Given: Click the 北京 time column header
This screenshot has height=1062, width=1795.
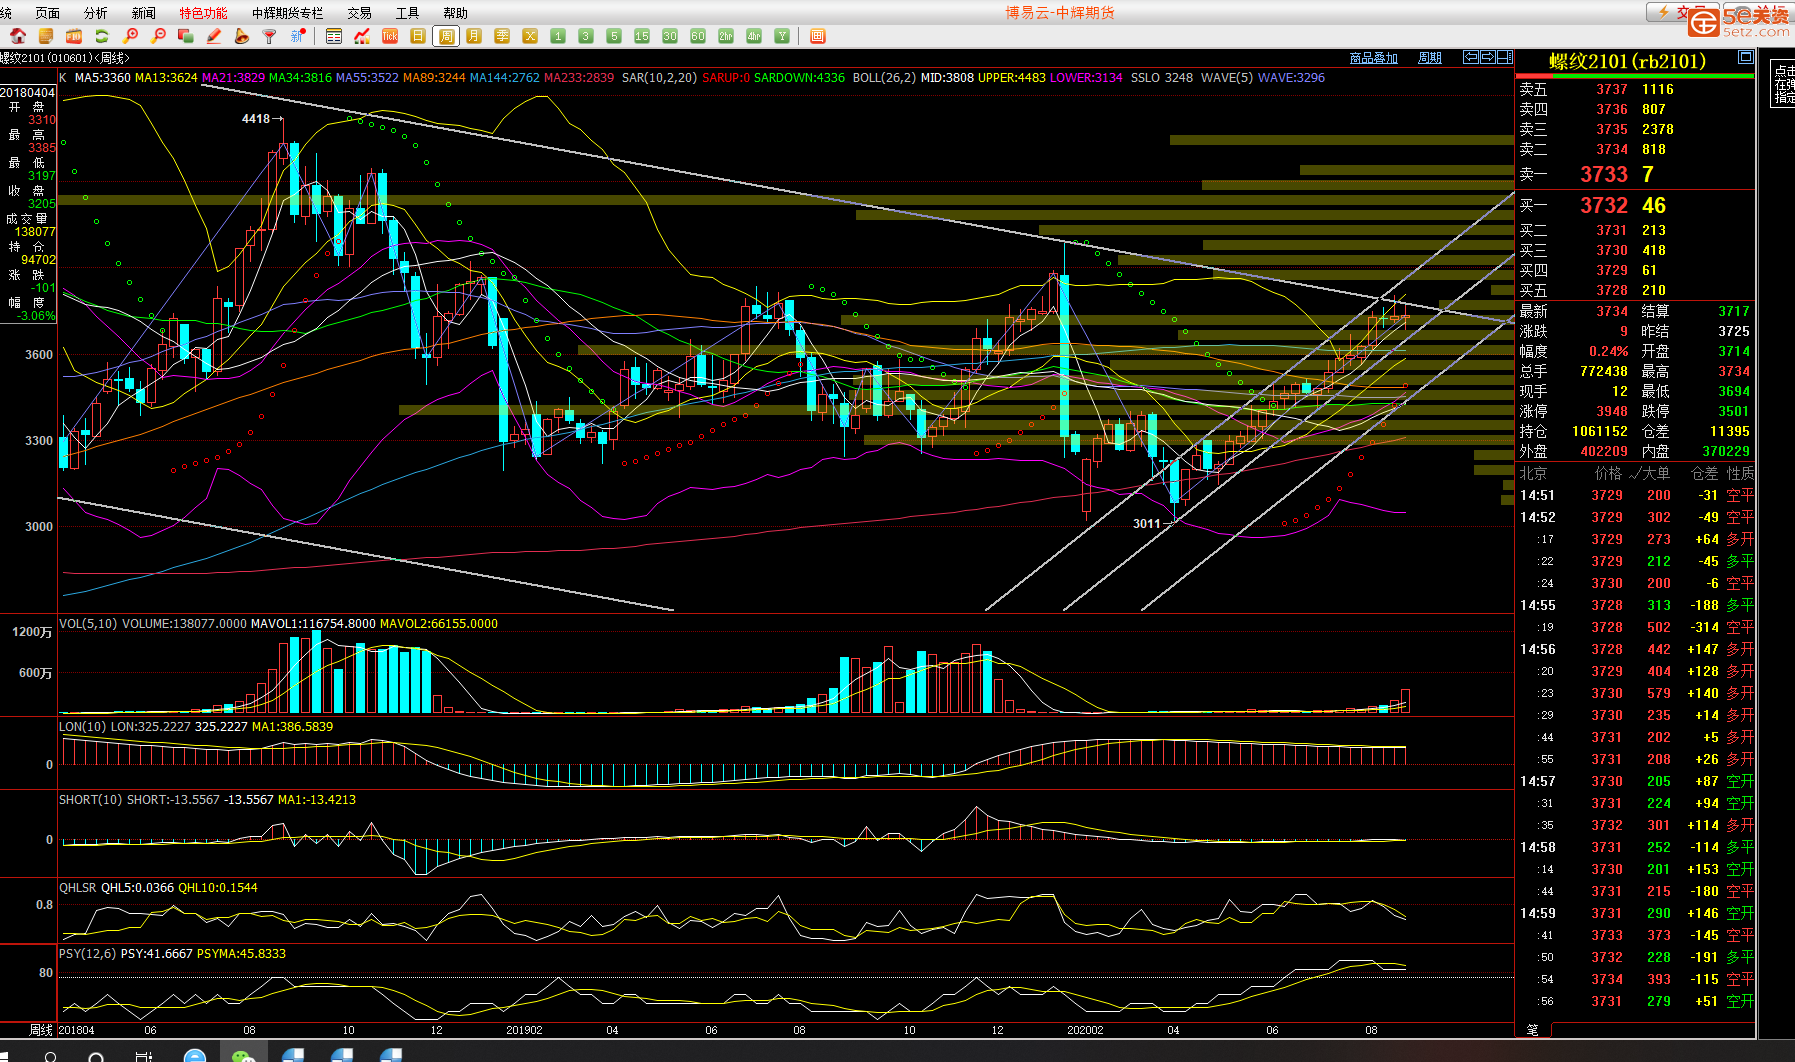Looking at the screenshot, I should coord(1533,473).
